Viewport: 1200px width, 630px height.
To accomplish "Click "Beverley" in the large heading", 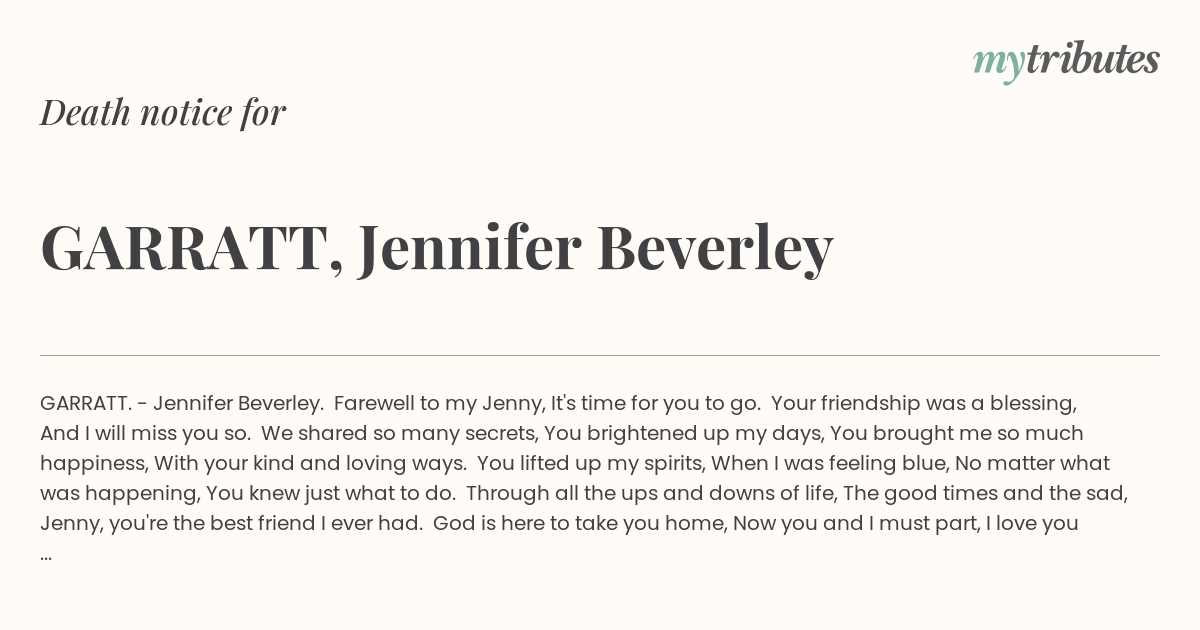I will click(715, 248).
